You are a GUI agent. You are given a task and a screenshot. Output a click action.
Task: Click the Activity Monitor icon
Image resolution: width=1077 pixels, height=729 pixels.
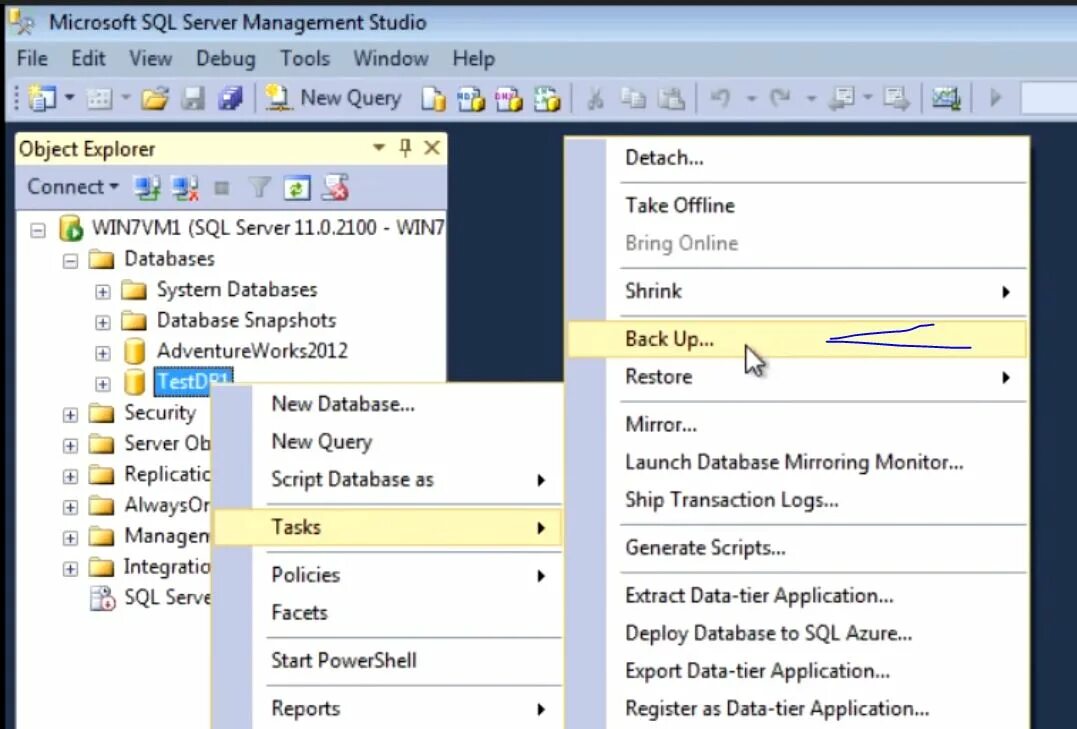[x=946, y=98]
